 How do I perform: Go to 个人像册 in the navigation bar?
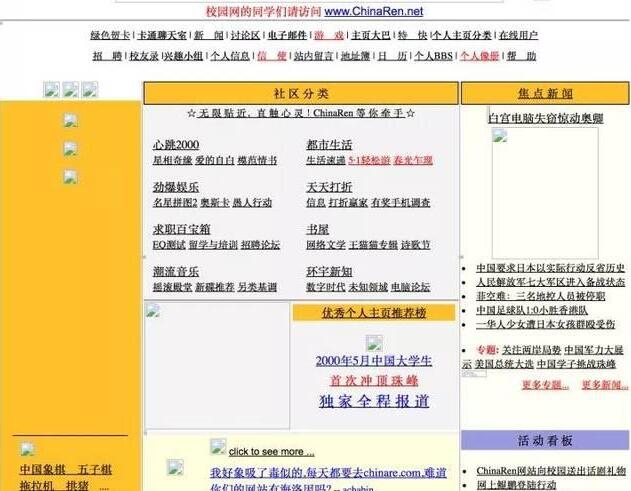pyautogui.click(x=481, y=56)
